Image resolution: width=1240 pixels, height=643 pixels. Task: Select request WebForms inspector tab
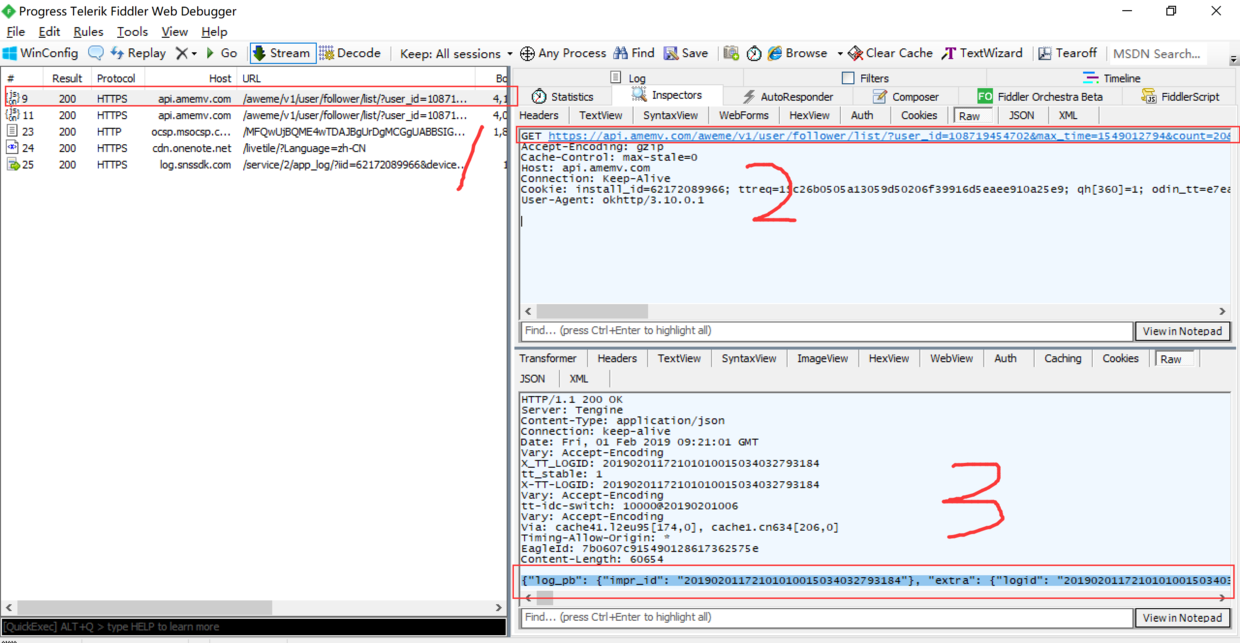pos(744,115)
